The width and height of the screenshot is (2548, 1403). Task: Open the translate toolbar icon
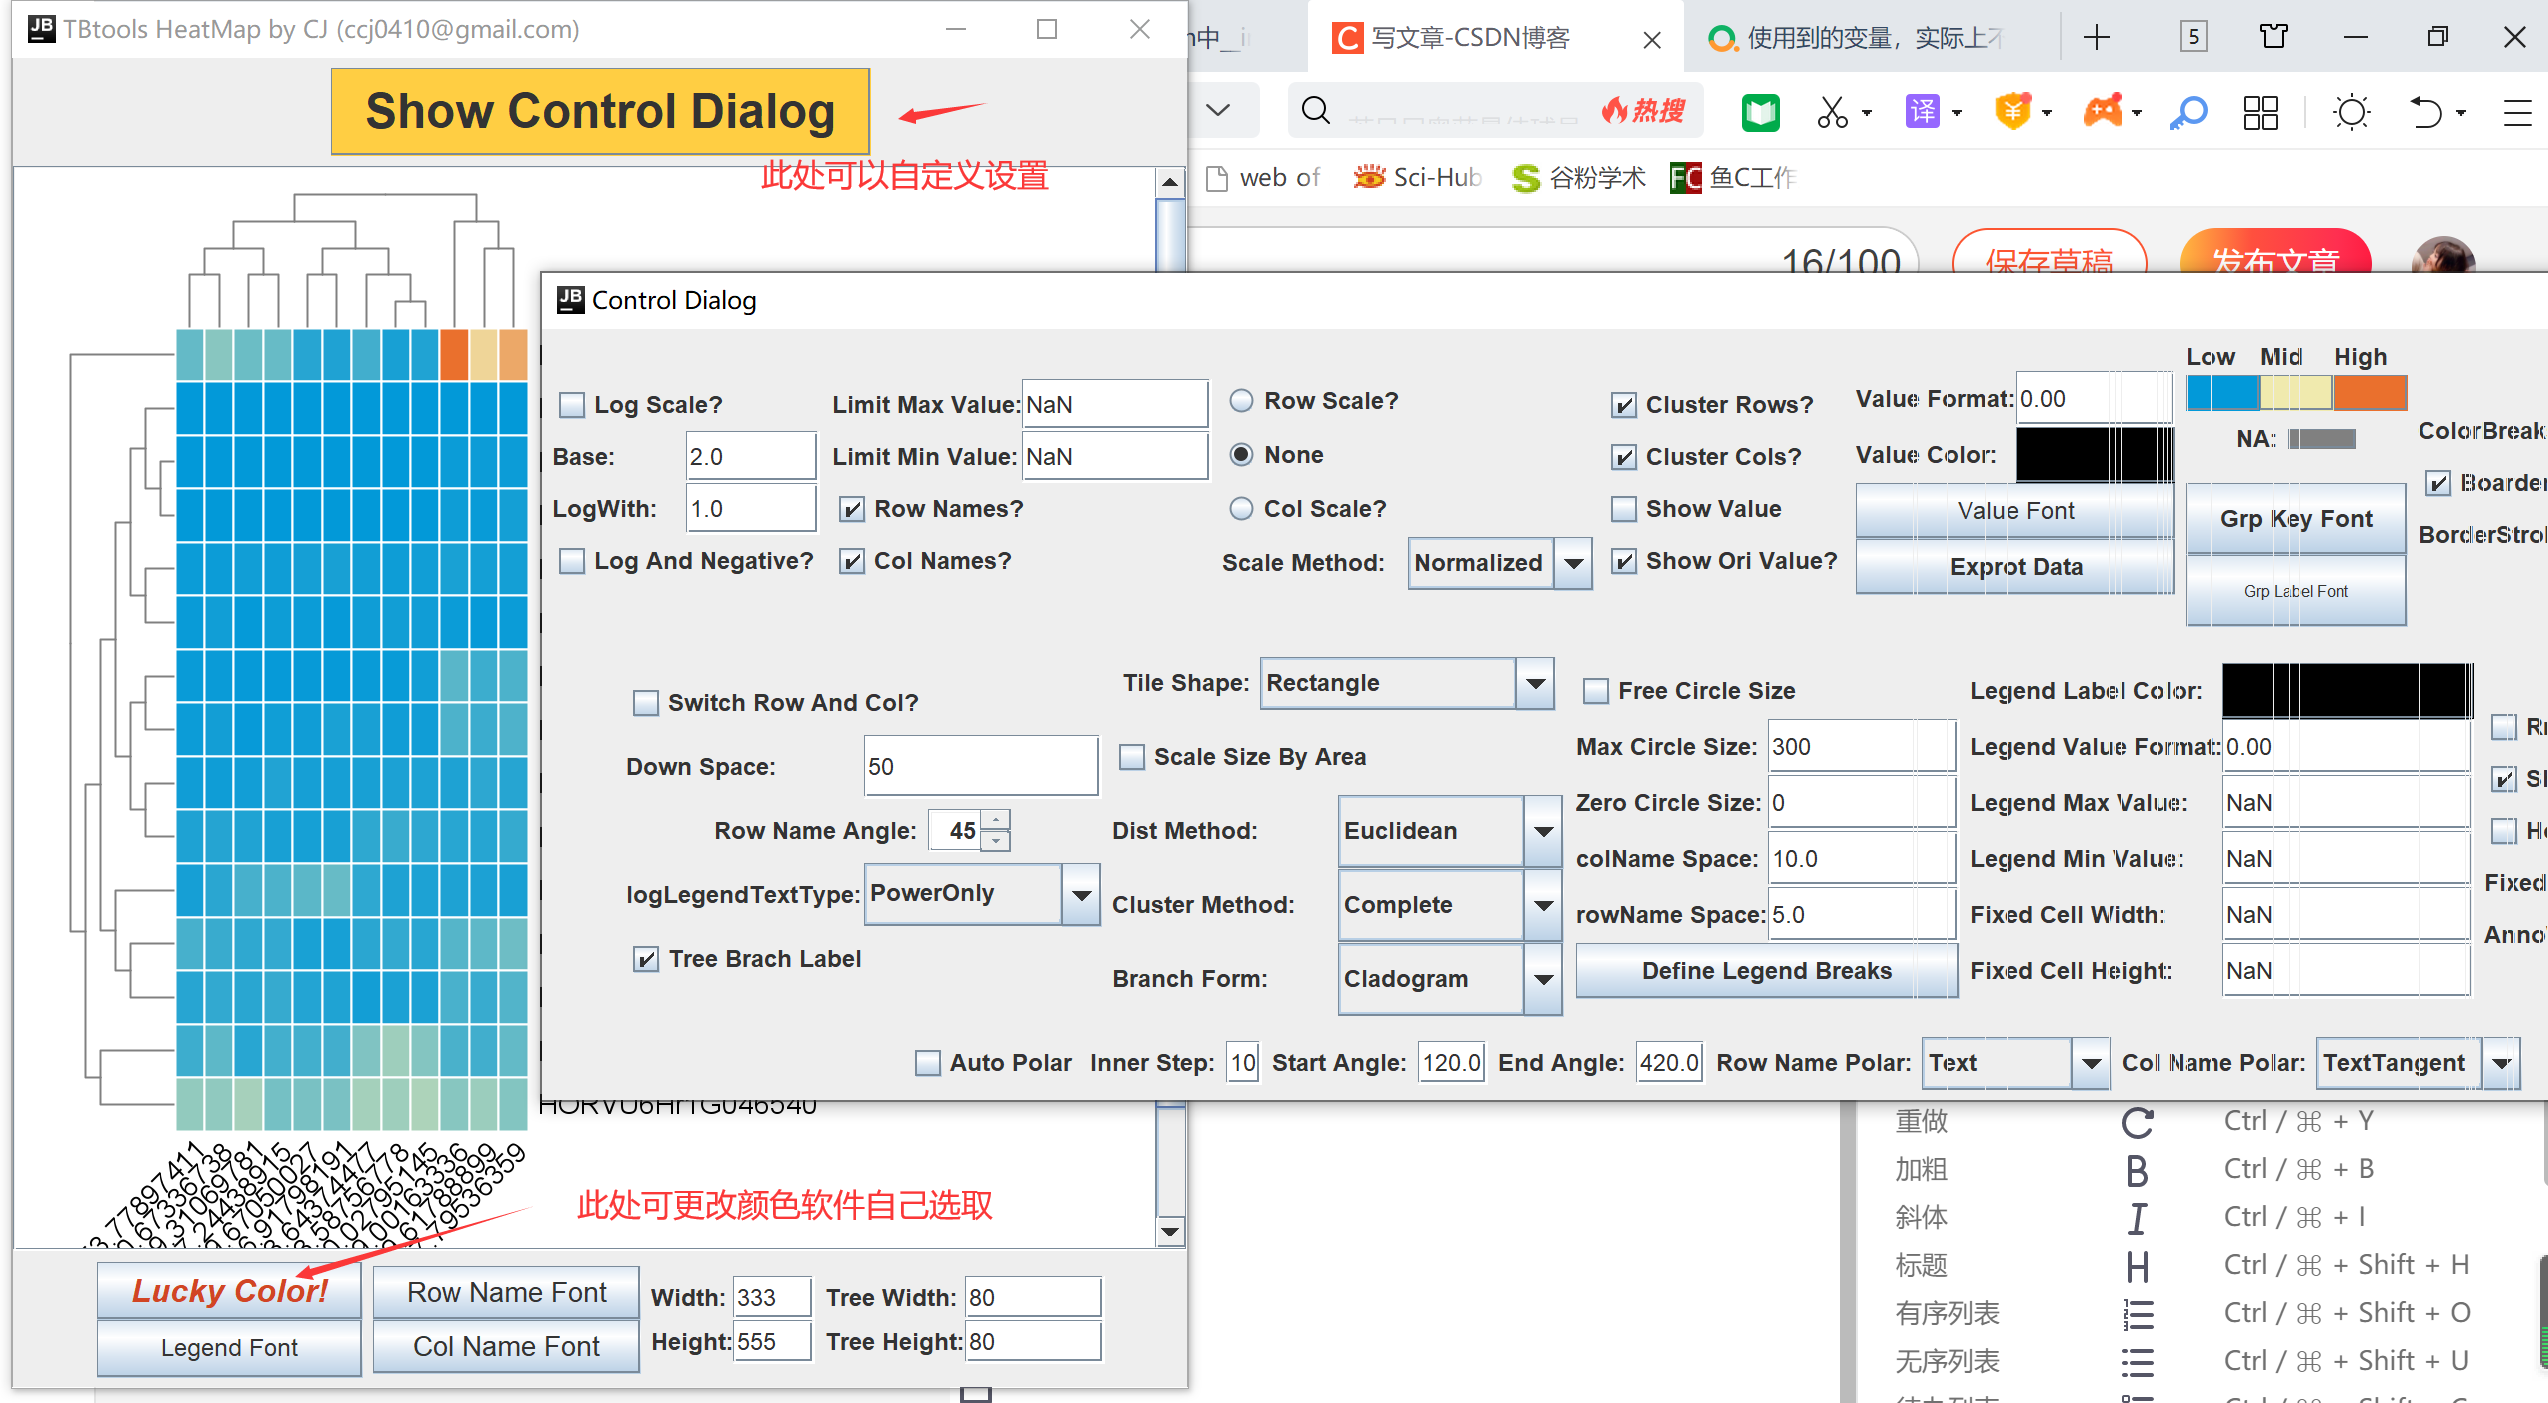pos(1922,112)
